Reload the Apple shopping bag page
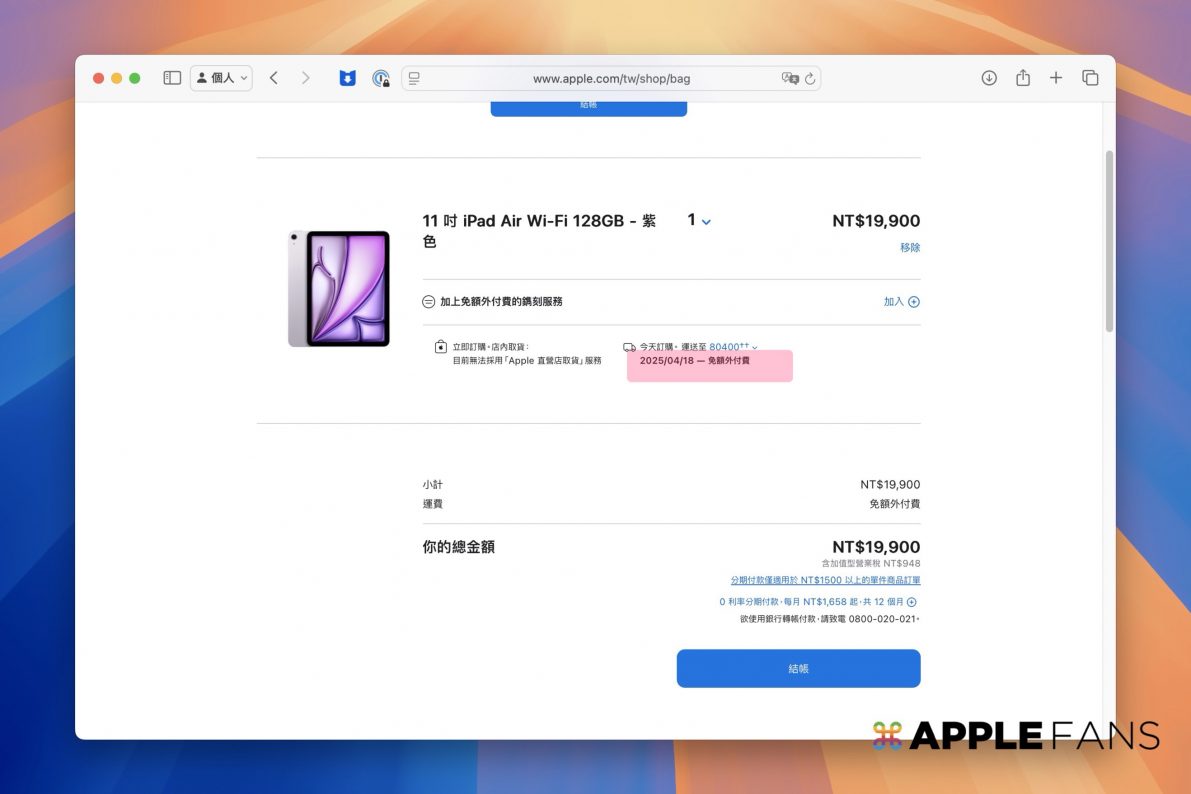 coord(810,78)
